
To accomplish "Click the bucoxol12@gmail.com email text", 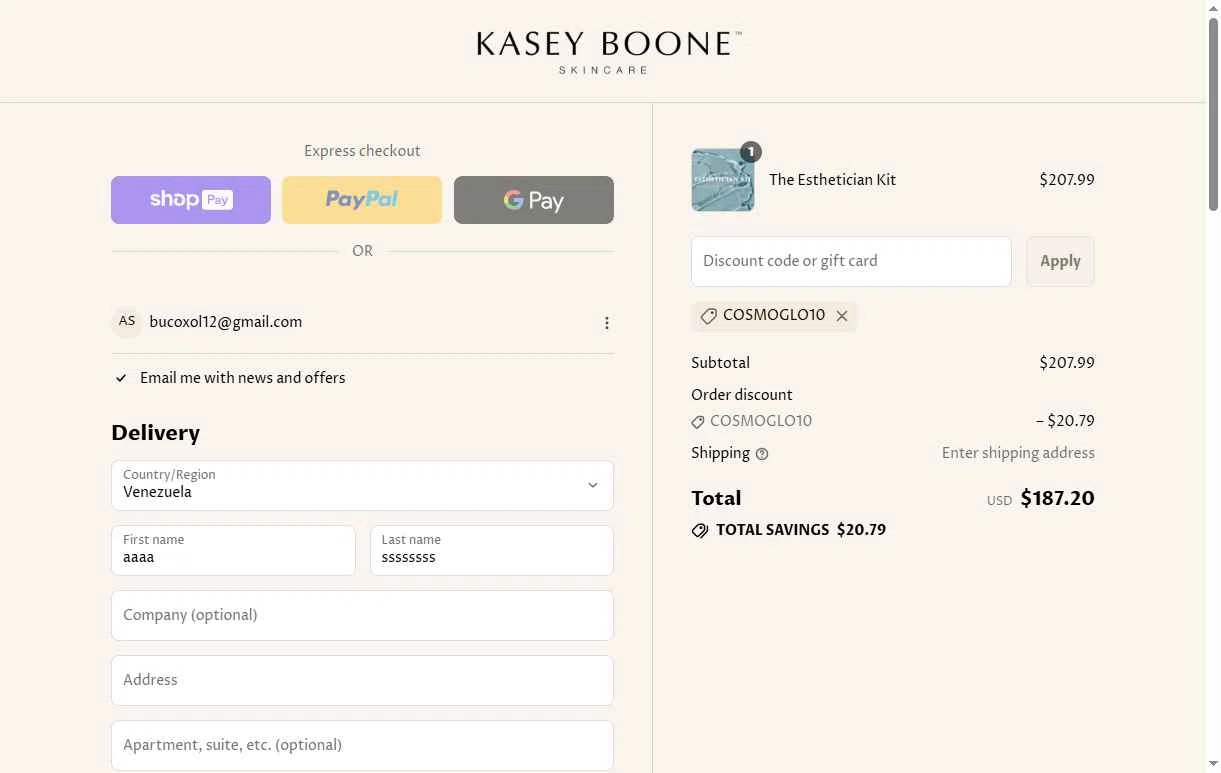I will pyautogui.click(x=226, y=322).
